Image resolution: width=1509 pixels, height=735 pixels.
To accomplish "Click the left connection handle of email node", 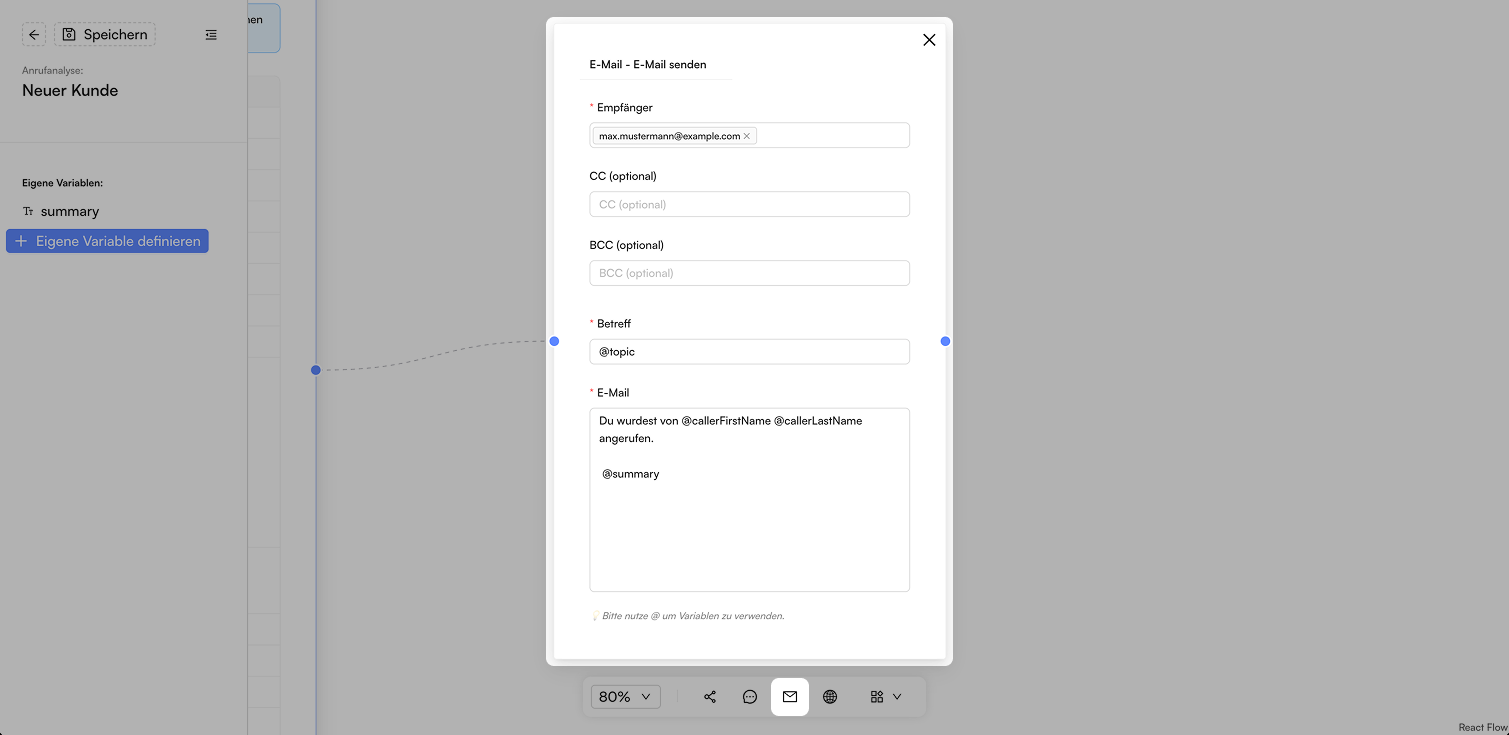I will pos(554,342).
